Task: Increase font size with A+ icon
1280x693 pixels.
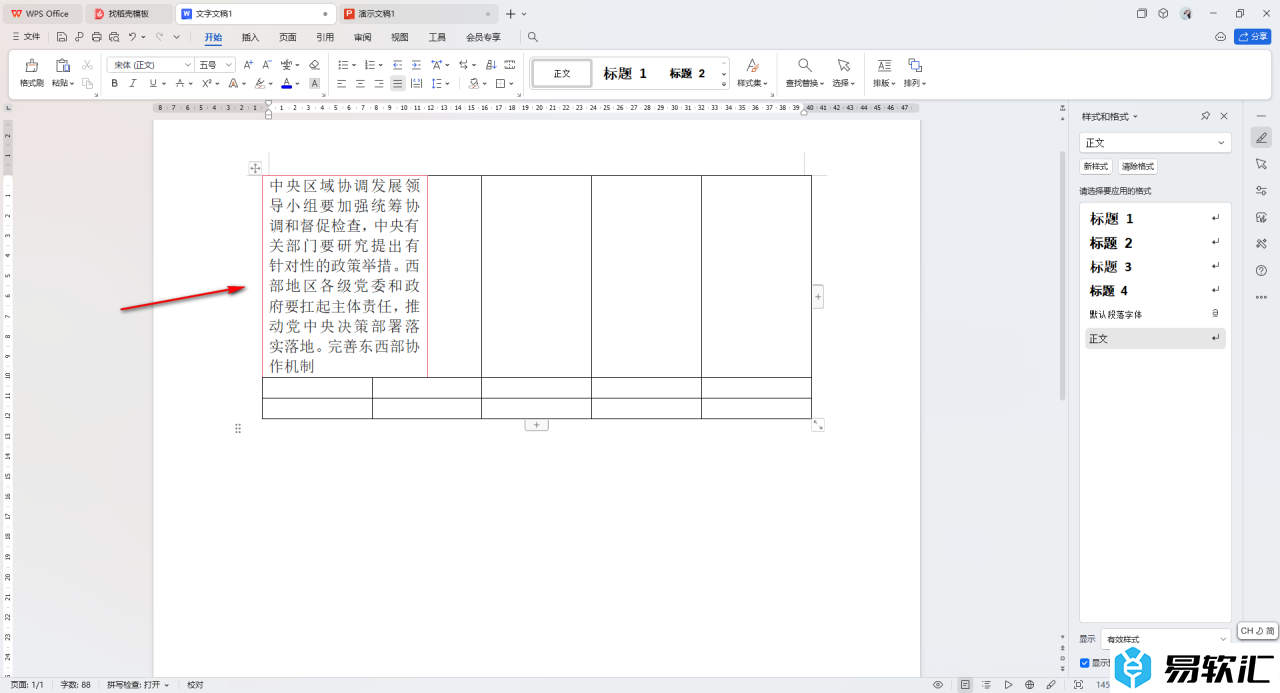Action: (x=248, y=65)
